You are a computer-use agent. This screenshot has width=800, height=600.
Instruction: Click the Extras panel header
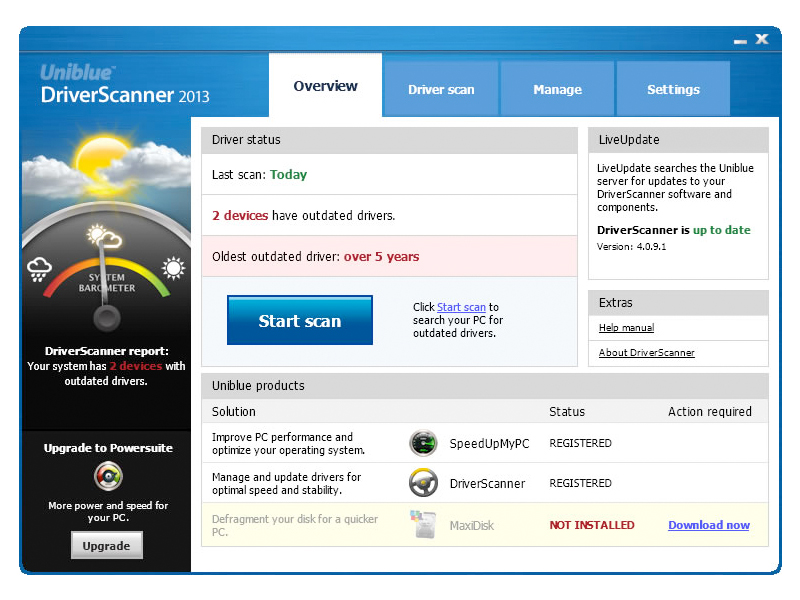tap(678, 303)
